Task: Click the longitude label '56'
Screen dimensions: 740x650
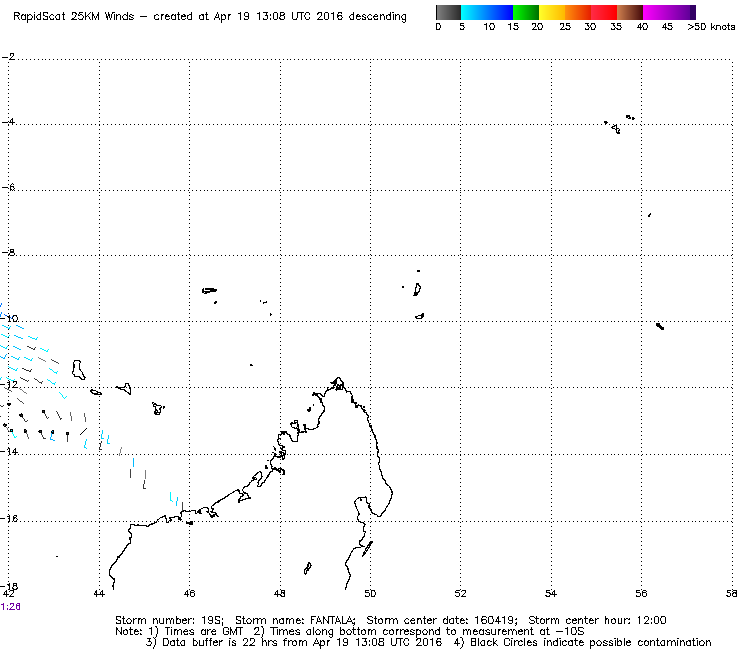Action: [x=641, y=593]
